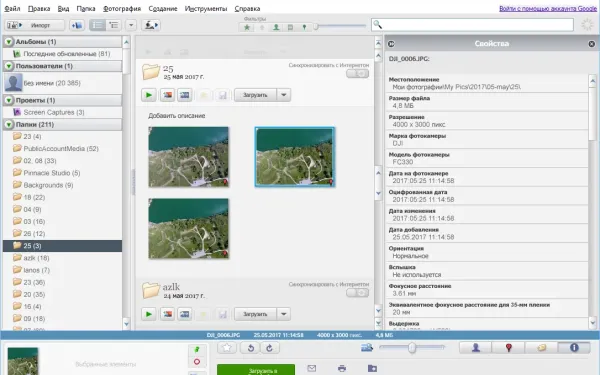Filter to show videos only
Viewport: 600px width, 375px height.
pos(290,27)
